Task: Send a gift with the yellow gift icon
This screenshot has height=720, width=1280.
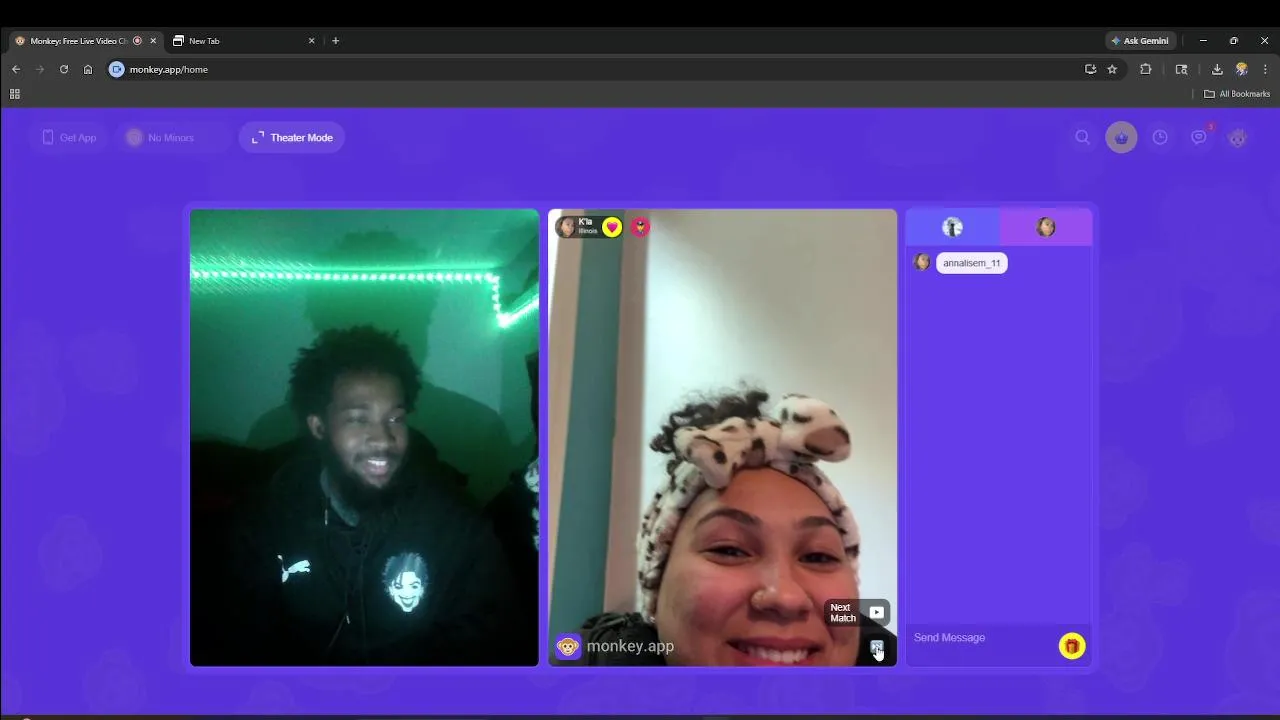Action: tap(1072, 646)
